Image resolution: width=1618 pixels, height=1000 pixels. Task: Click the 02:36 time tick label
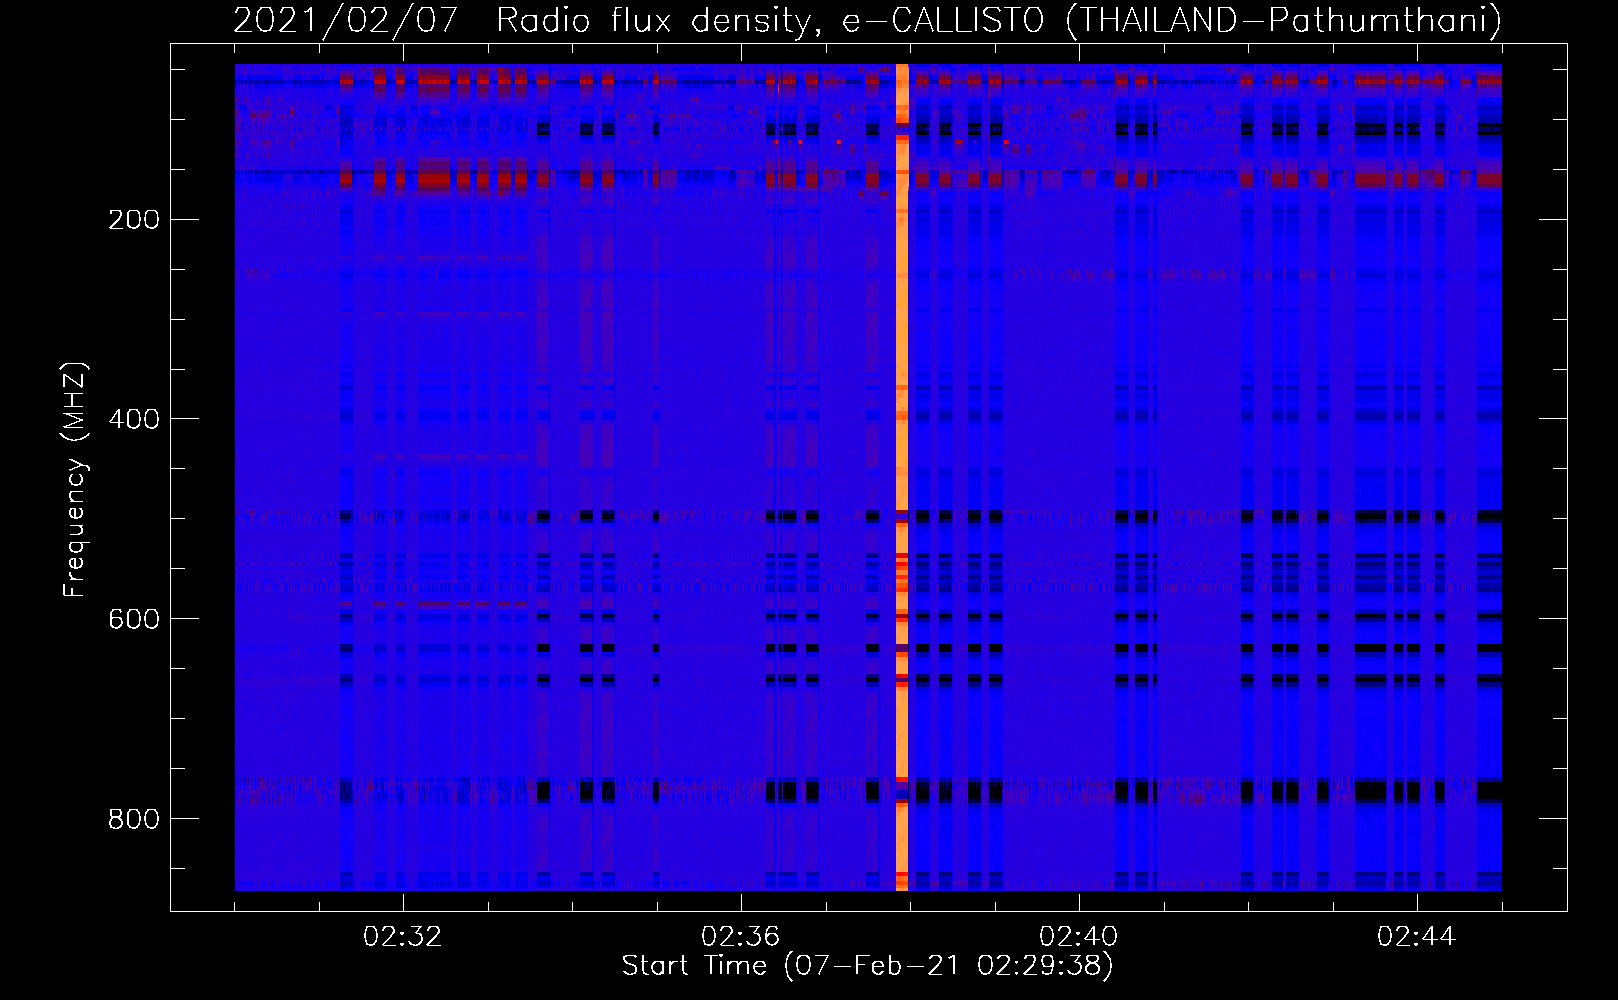point(741,937)
